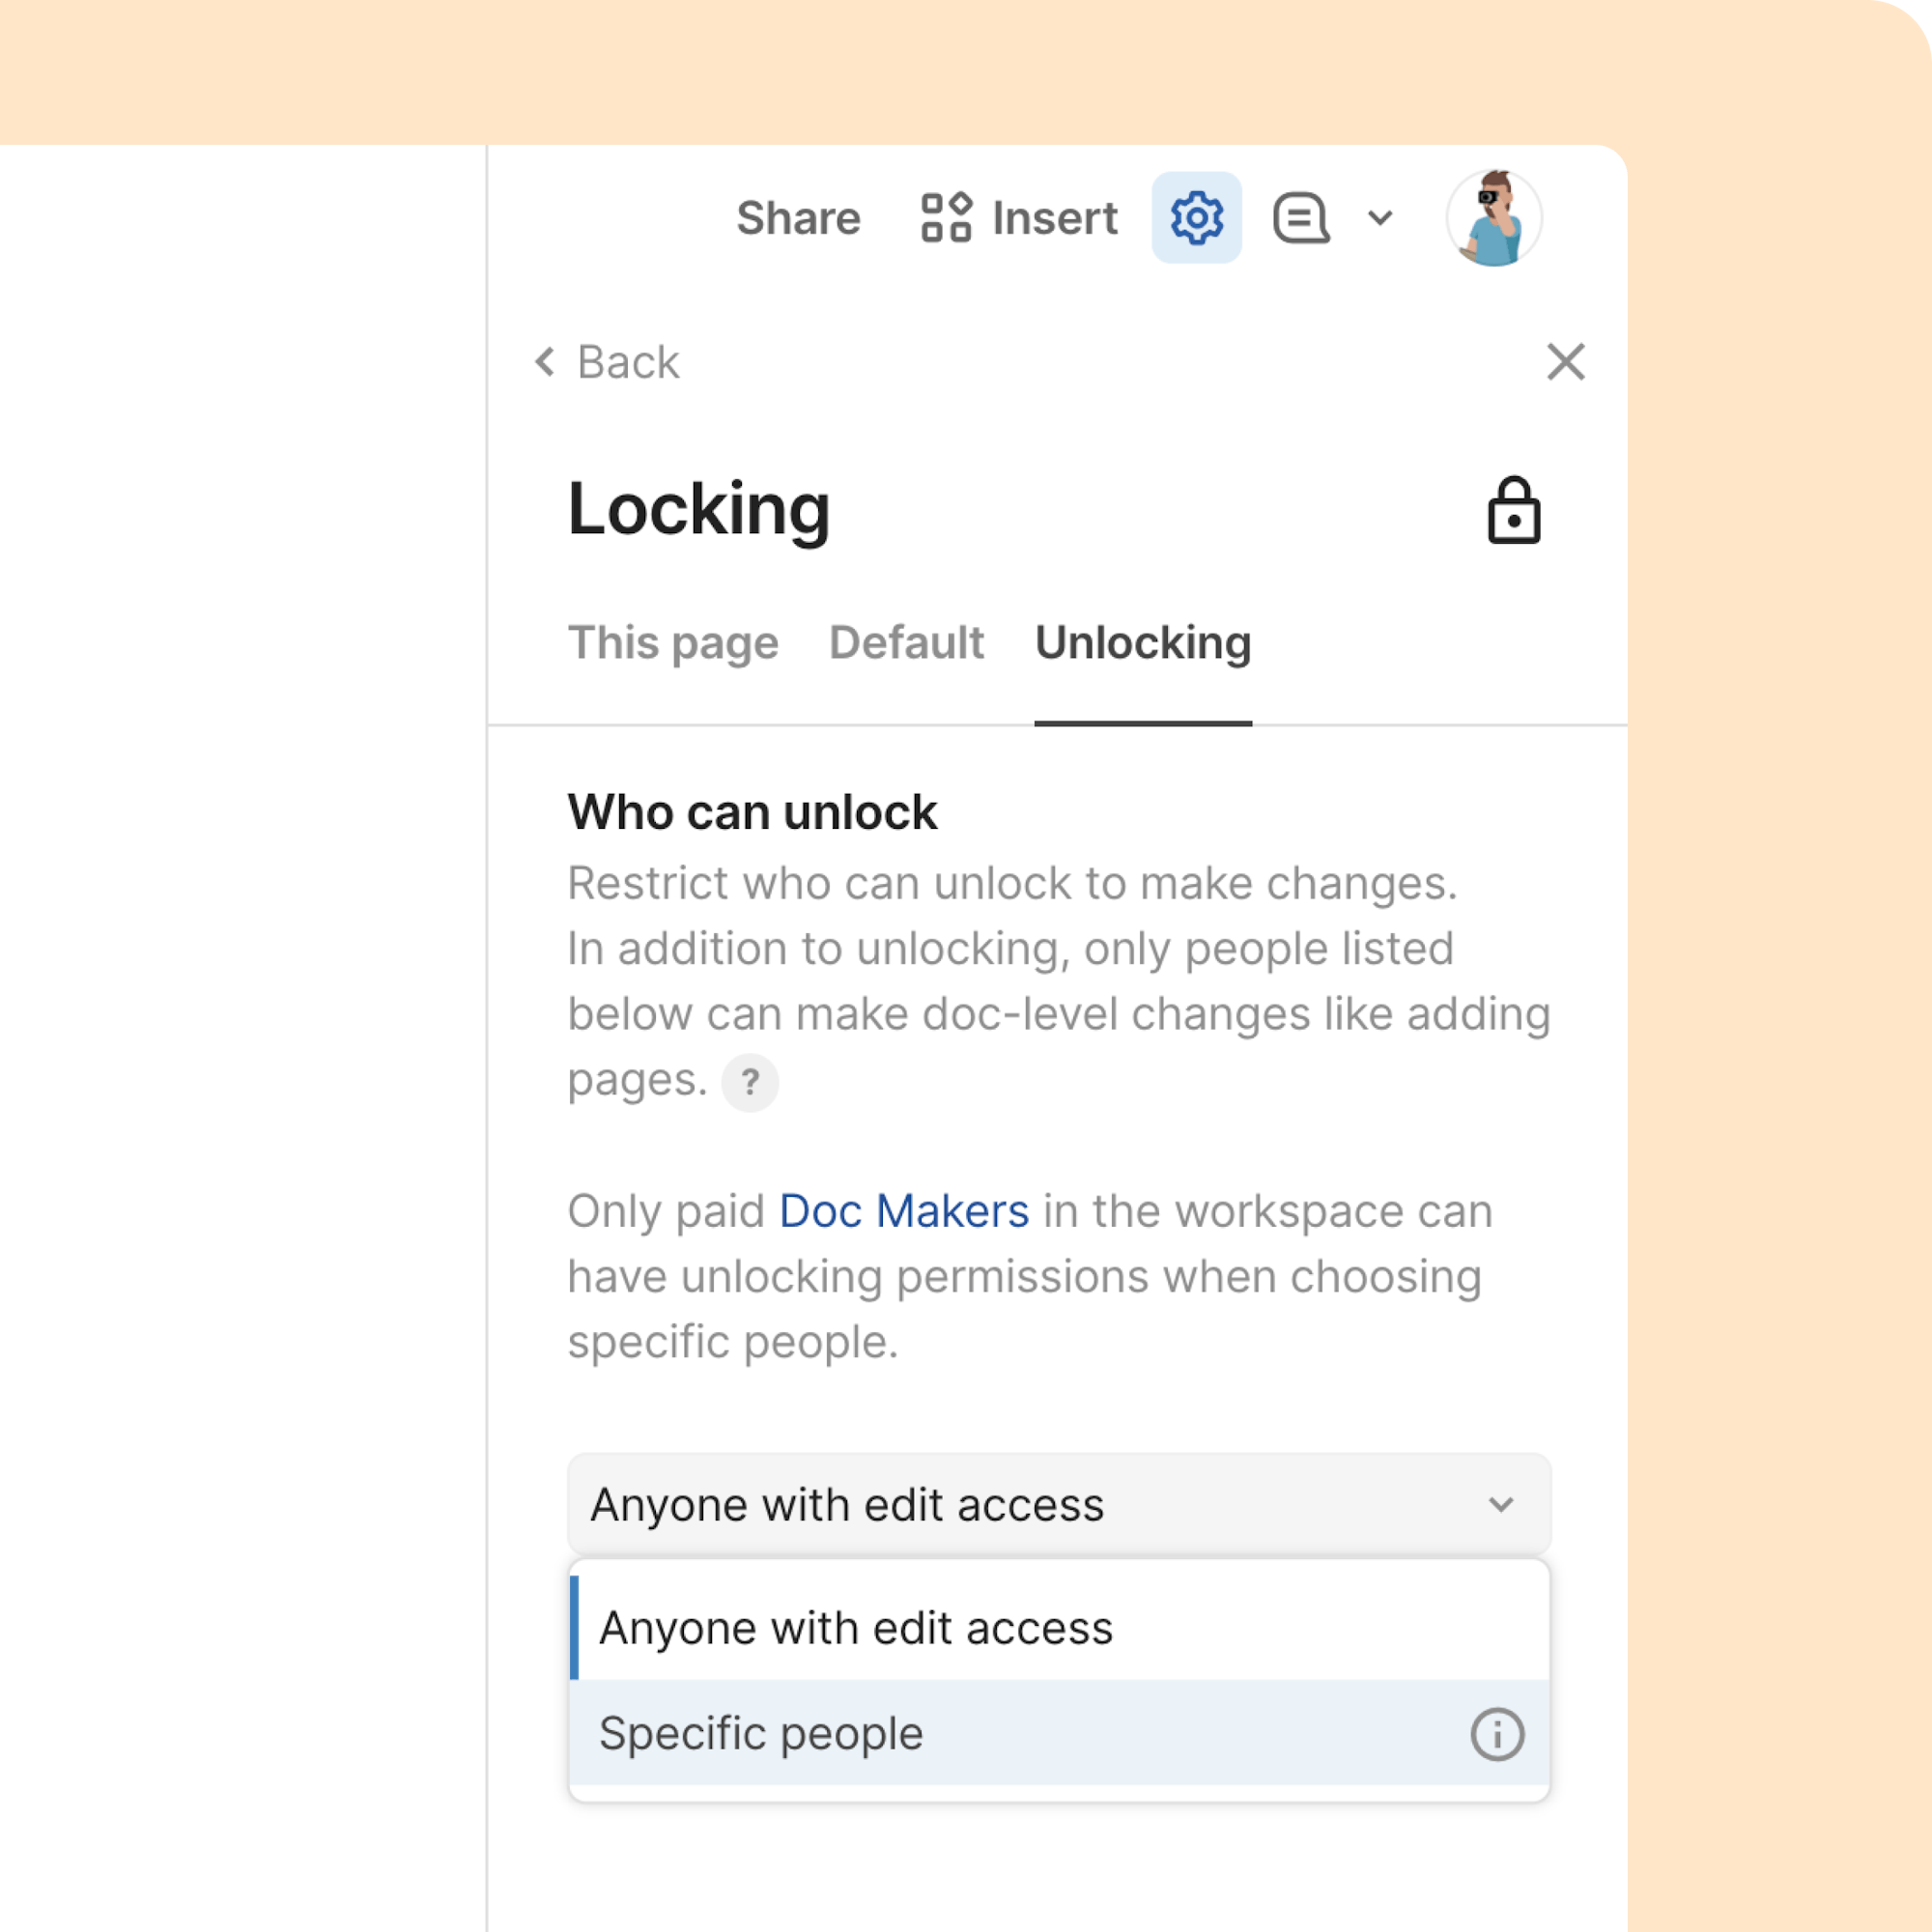Switch to the Default tab

click(x=906, y=643)
